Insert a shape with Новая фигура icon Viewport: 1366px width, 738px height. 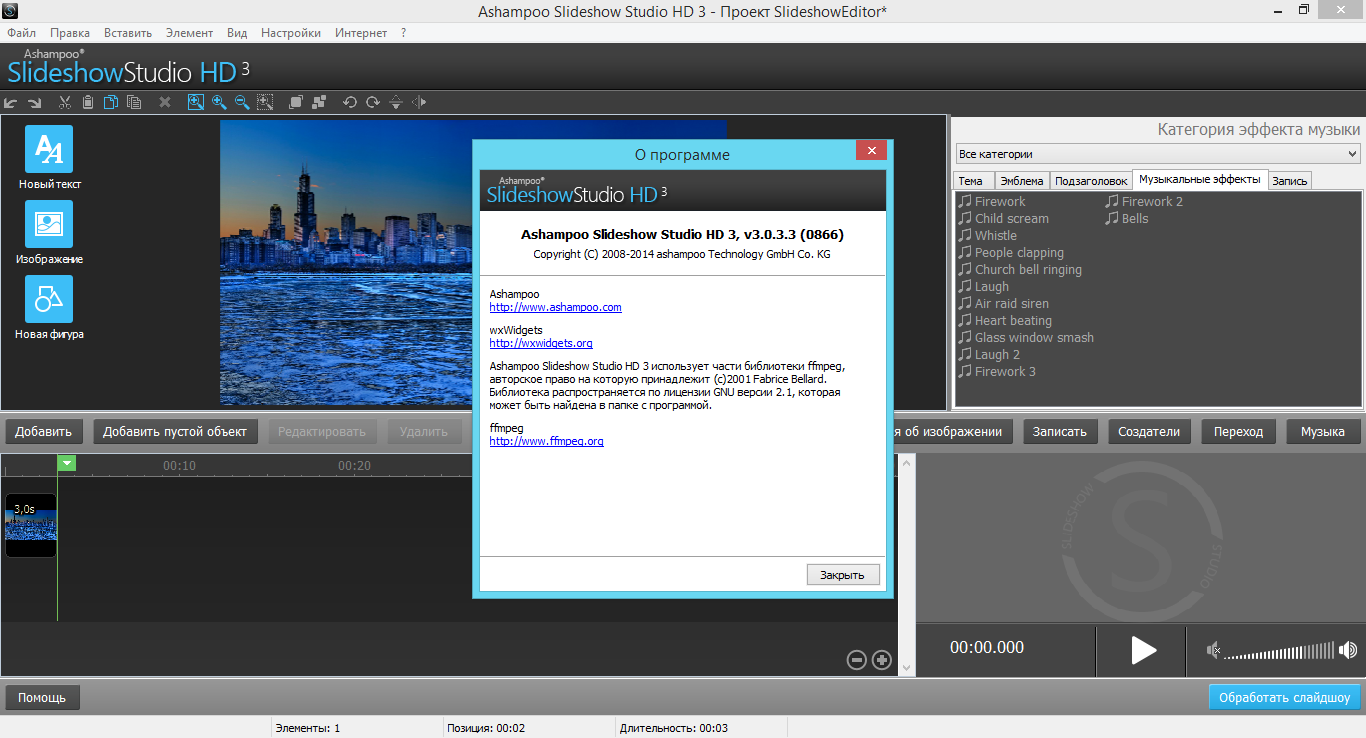(49, 300)
